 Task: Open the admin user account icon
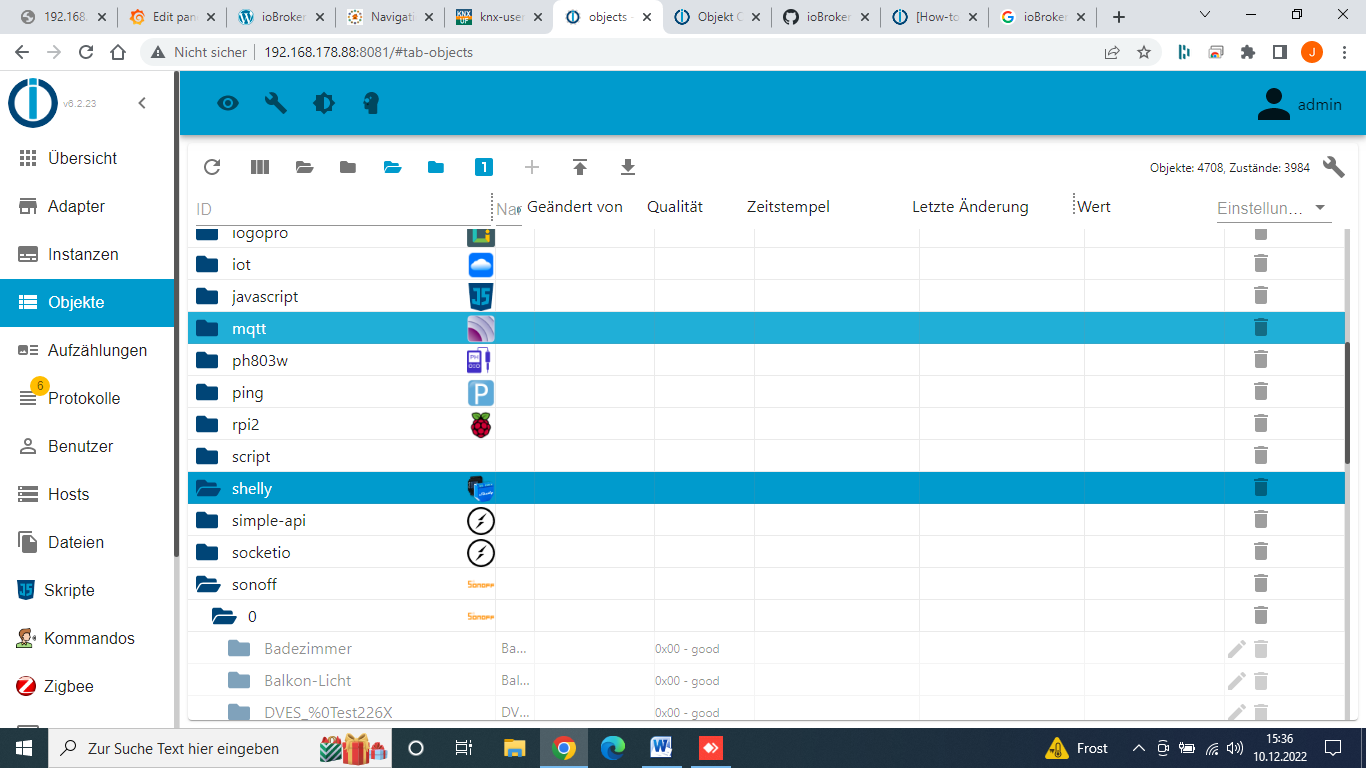(x=1273, y=104)
